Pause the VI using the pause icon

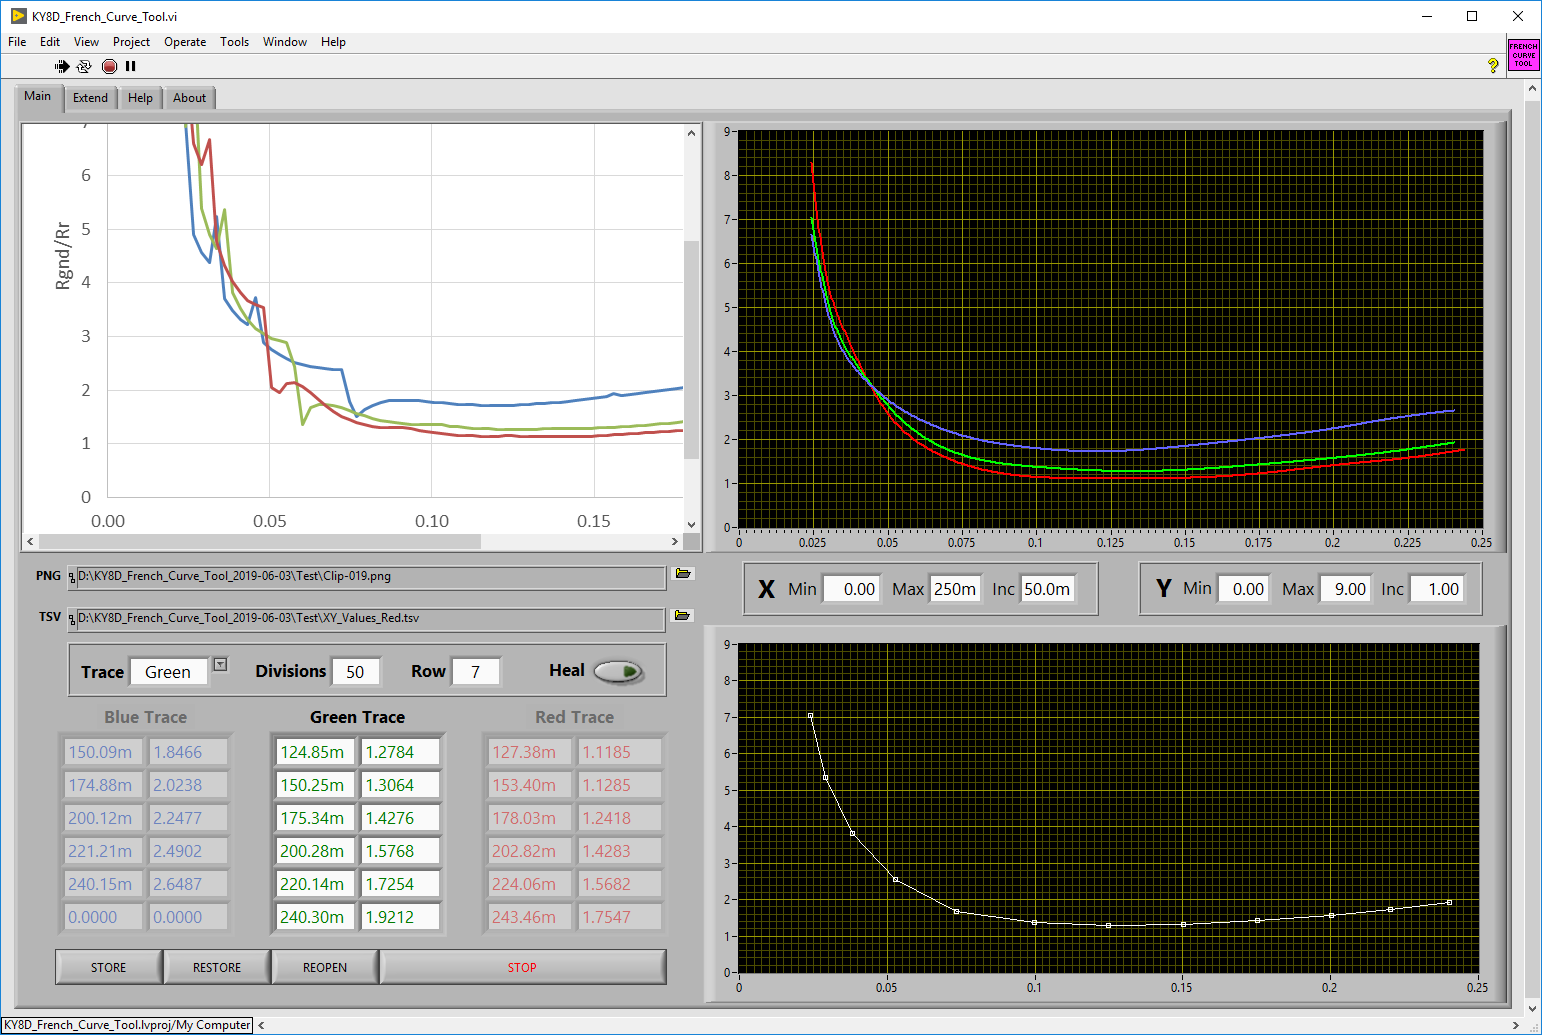130,66
